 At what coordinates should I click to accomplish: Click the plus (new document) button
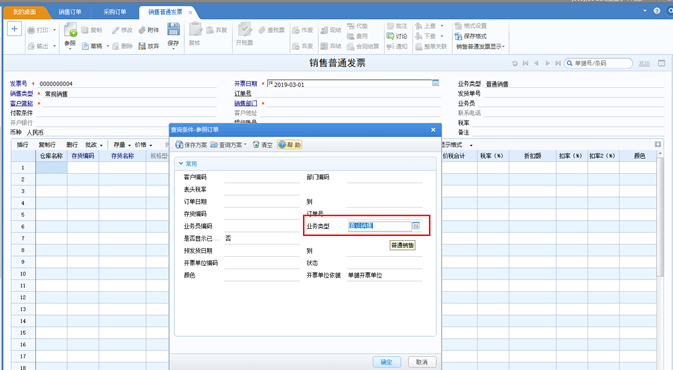(14, 29)
